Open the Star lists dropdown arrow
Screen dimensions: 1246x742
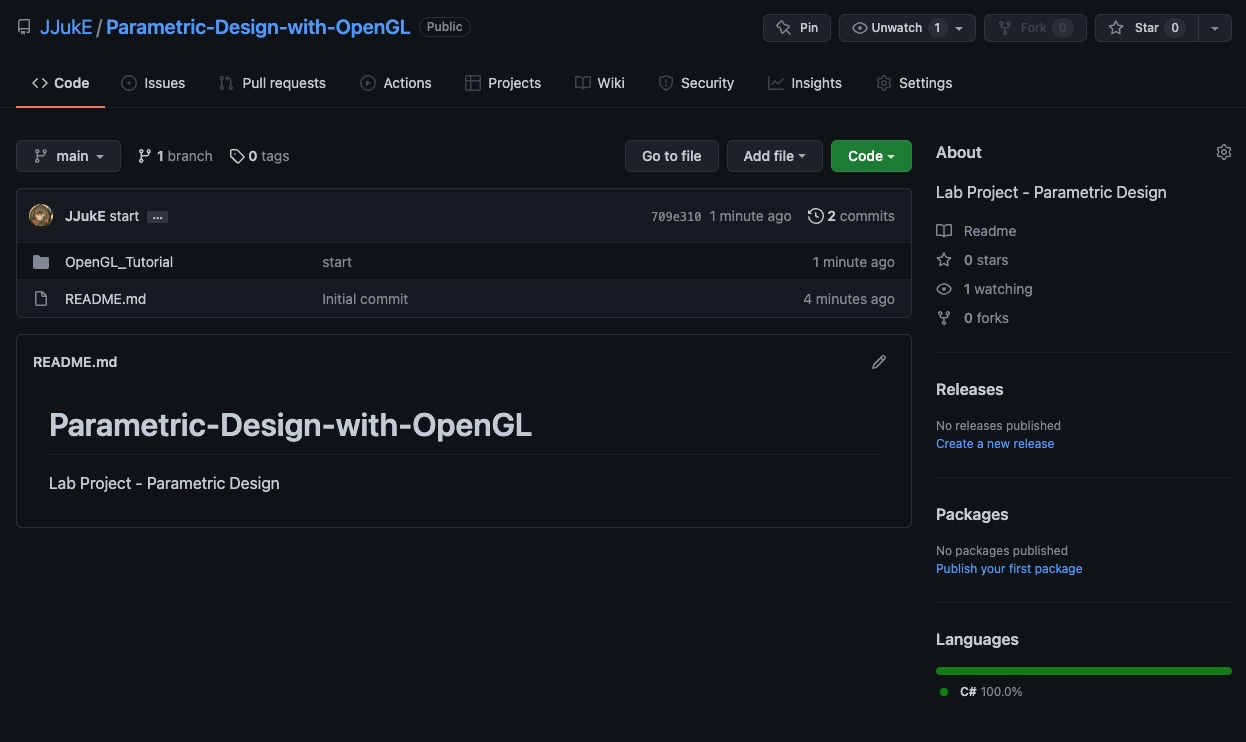[1214, 28]
